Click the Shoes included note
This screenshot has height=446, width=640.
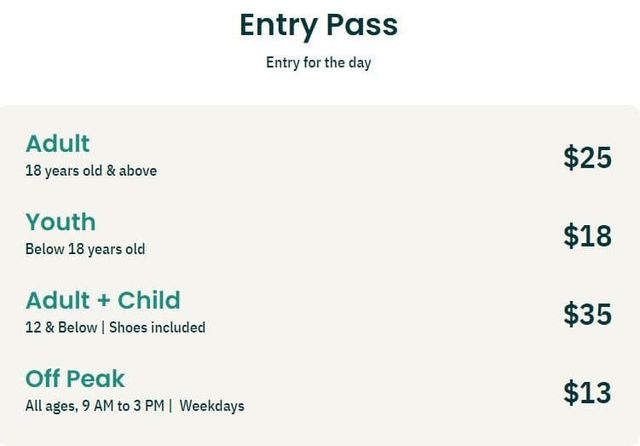click(x=157, y=328)
